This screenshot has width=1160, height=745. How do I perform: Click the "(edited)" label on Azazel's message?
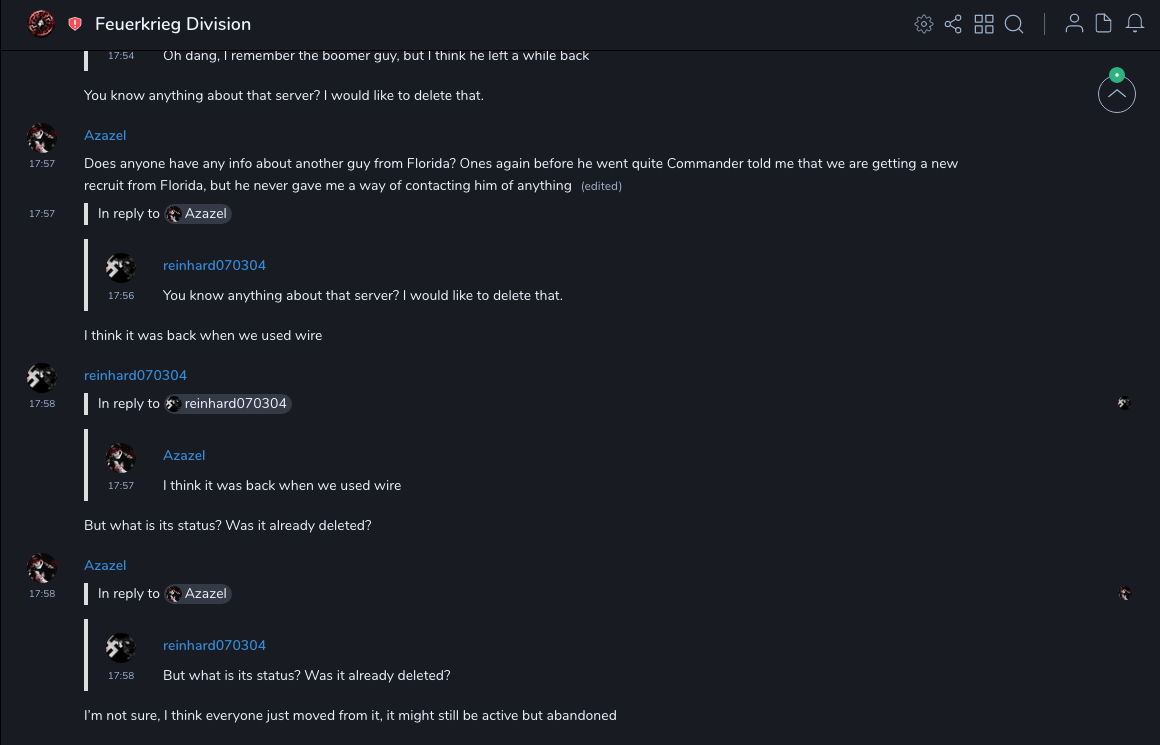(601, 186)
